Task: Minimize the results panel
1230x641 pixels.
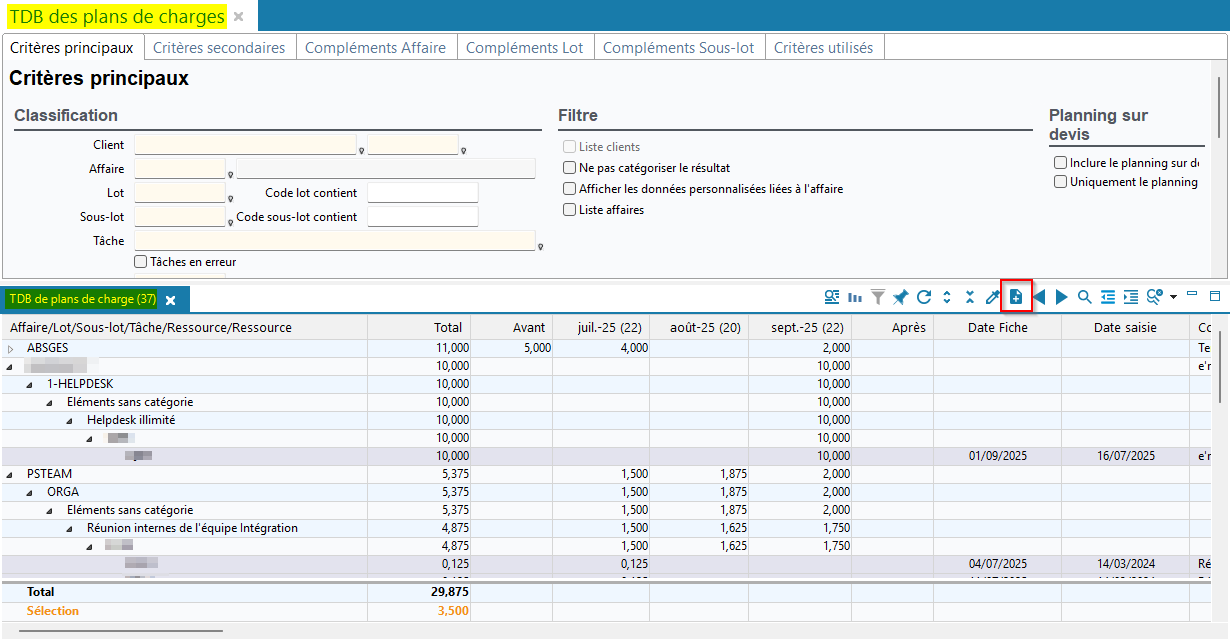Action: (1192, 295)
